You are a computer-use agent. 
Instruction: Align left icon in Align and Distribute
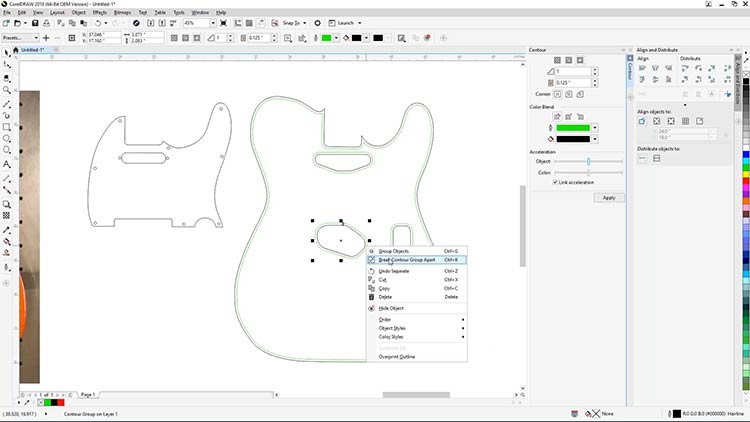tap(642, 68)
